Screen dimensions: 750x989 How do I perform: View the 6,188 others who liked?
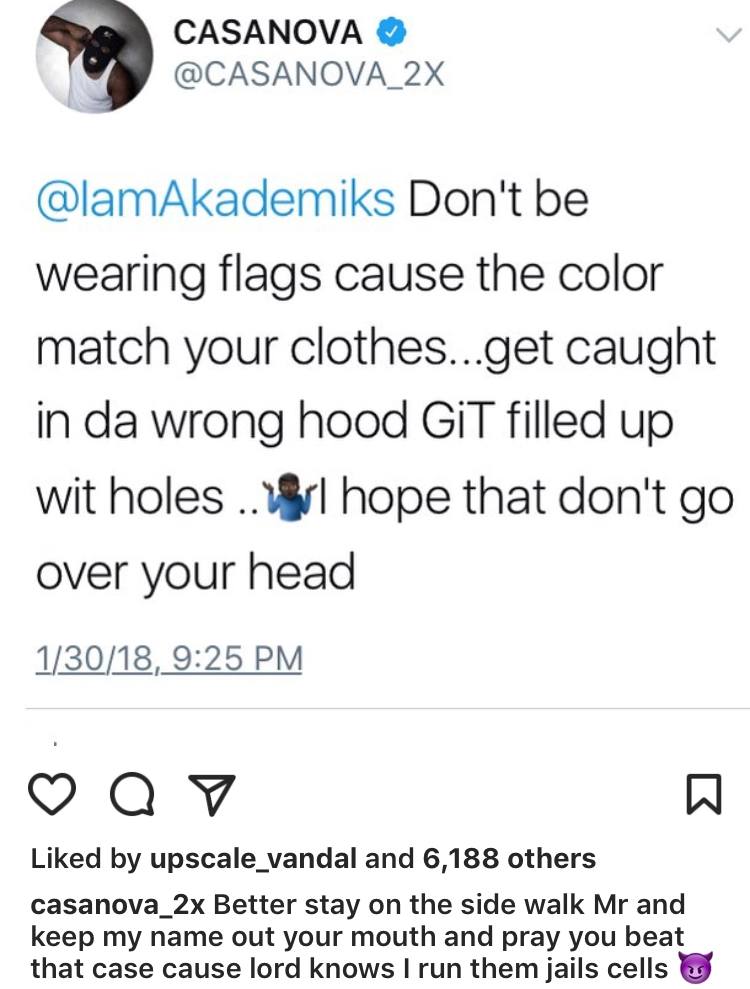pyautogui.click(x=510, y=858)
